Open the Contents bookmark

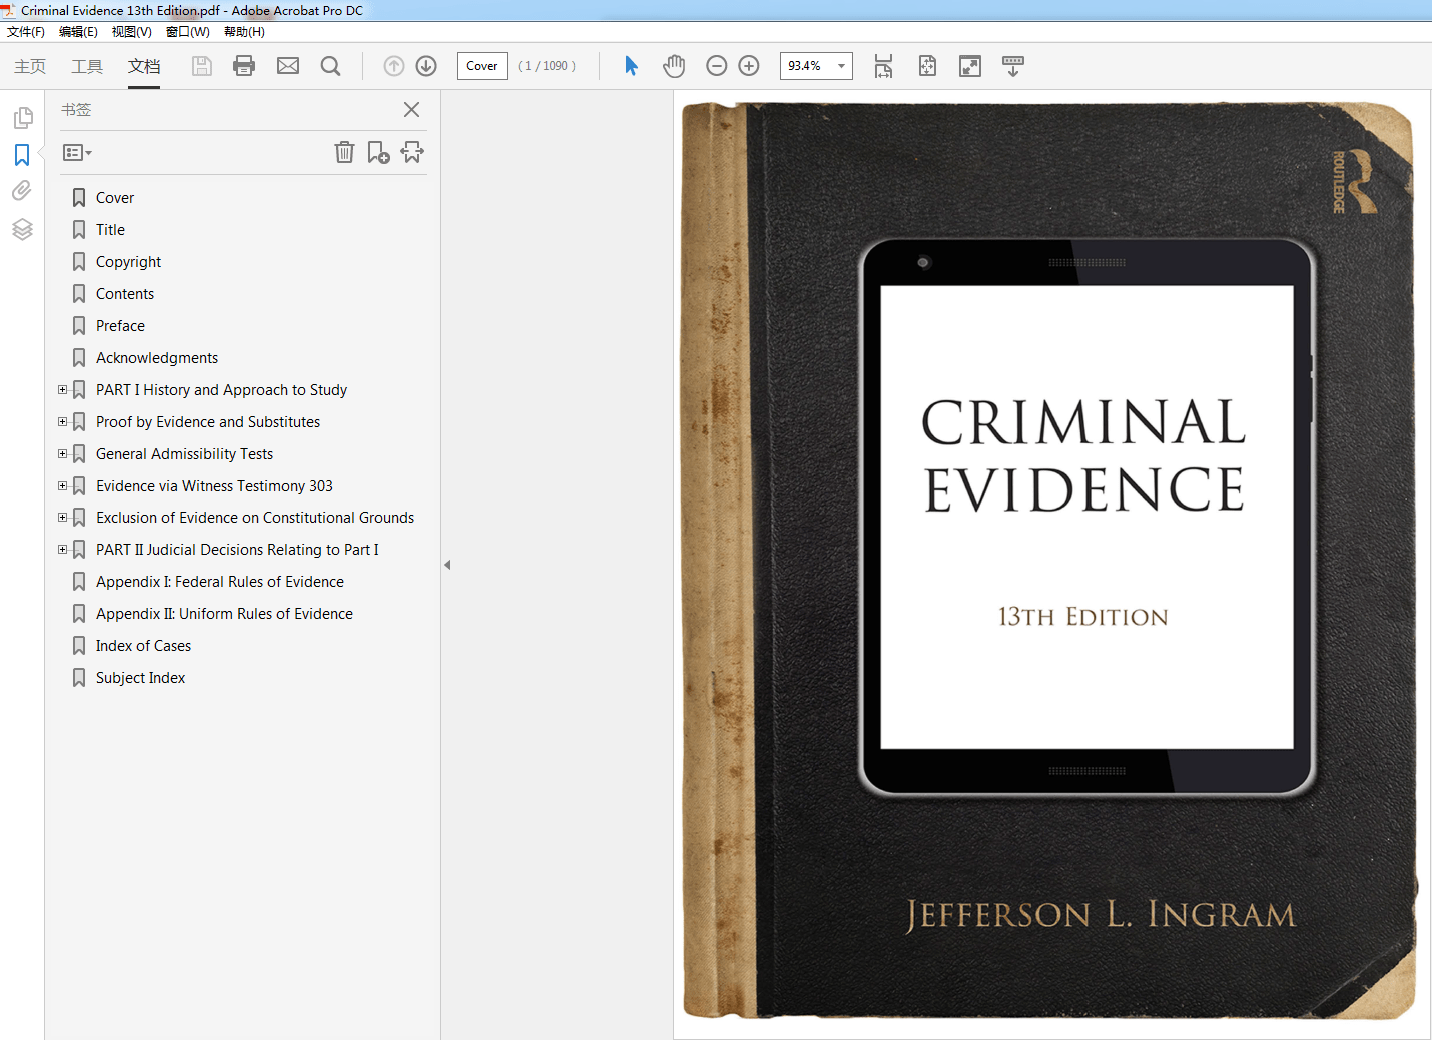click(x=125, y=294)
